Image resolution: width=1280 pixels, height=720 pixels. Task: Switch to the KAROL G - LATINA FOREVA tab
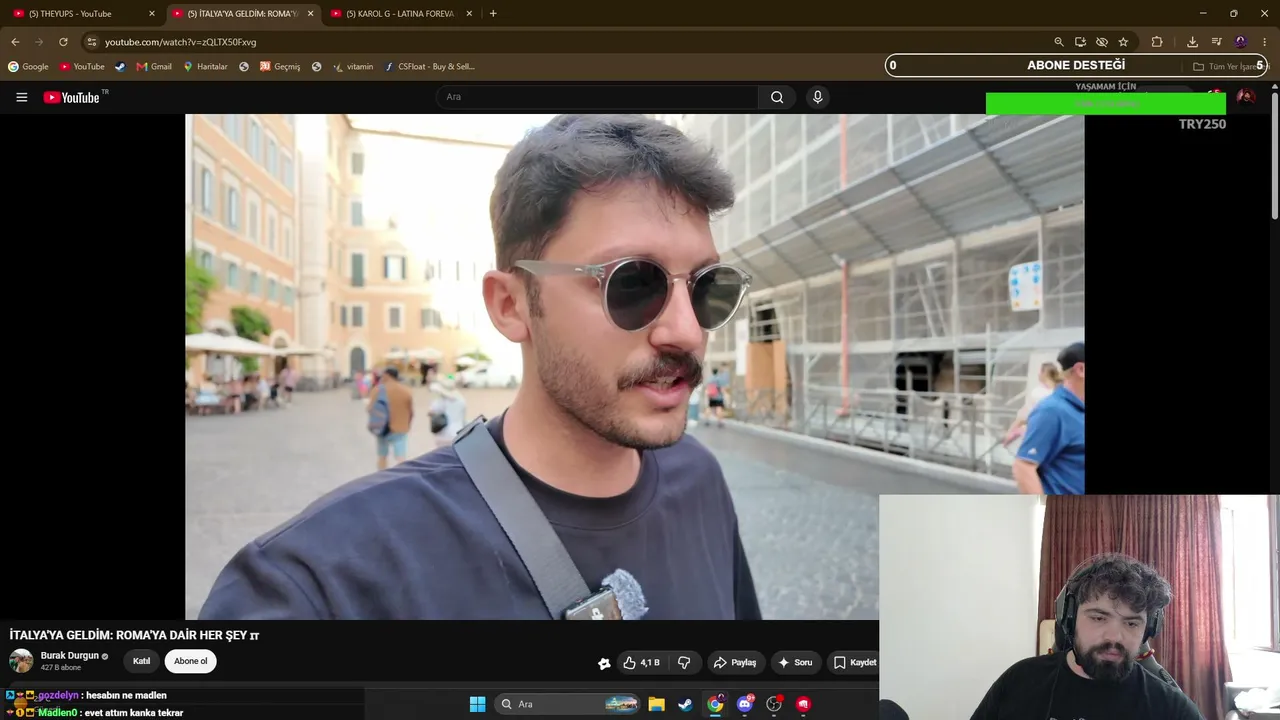(399, 14)
